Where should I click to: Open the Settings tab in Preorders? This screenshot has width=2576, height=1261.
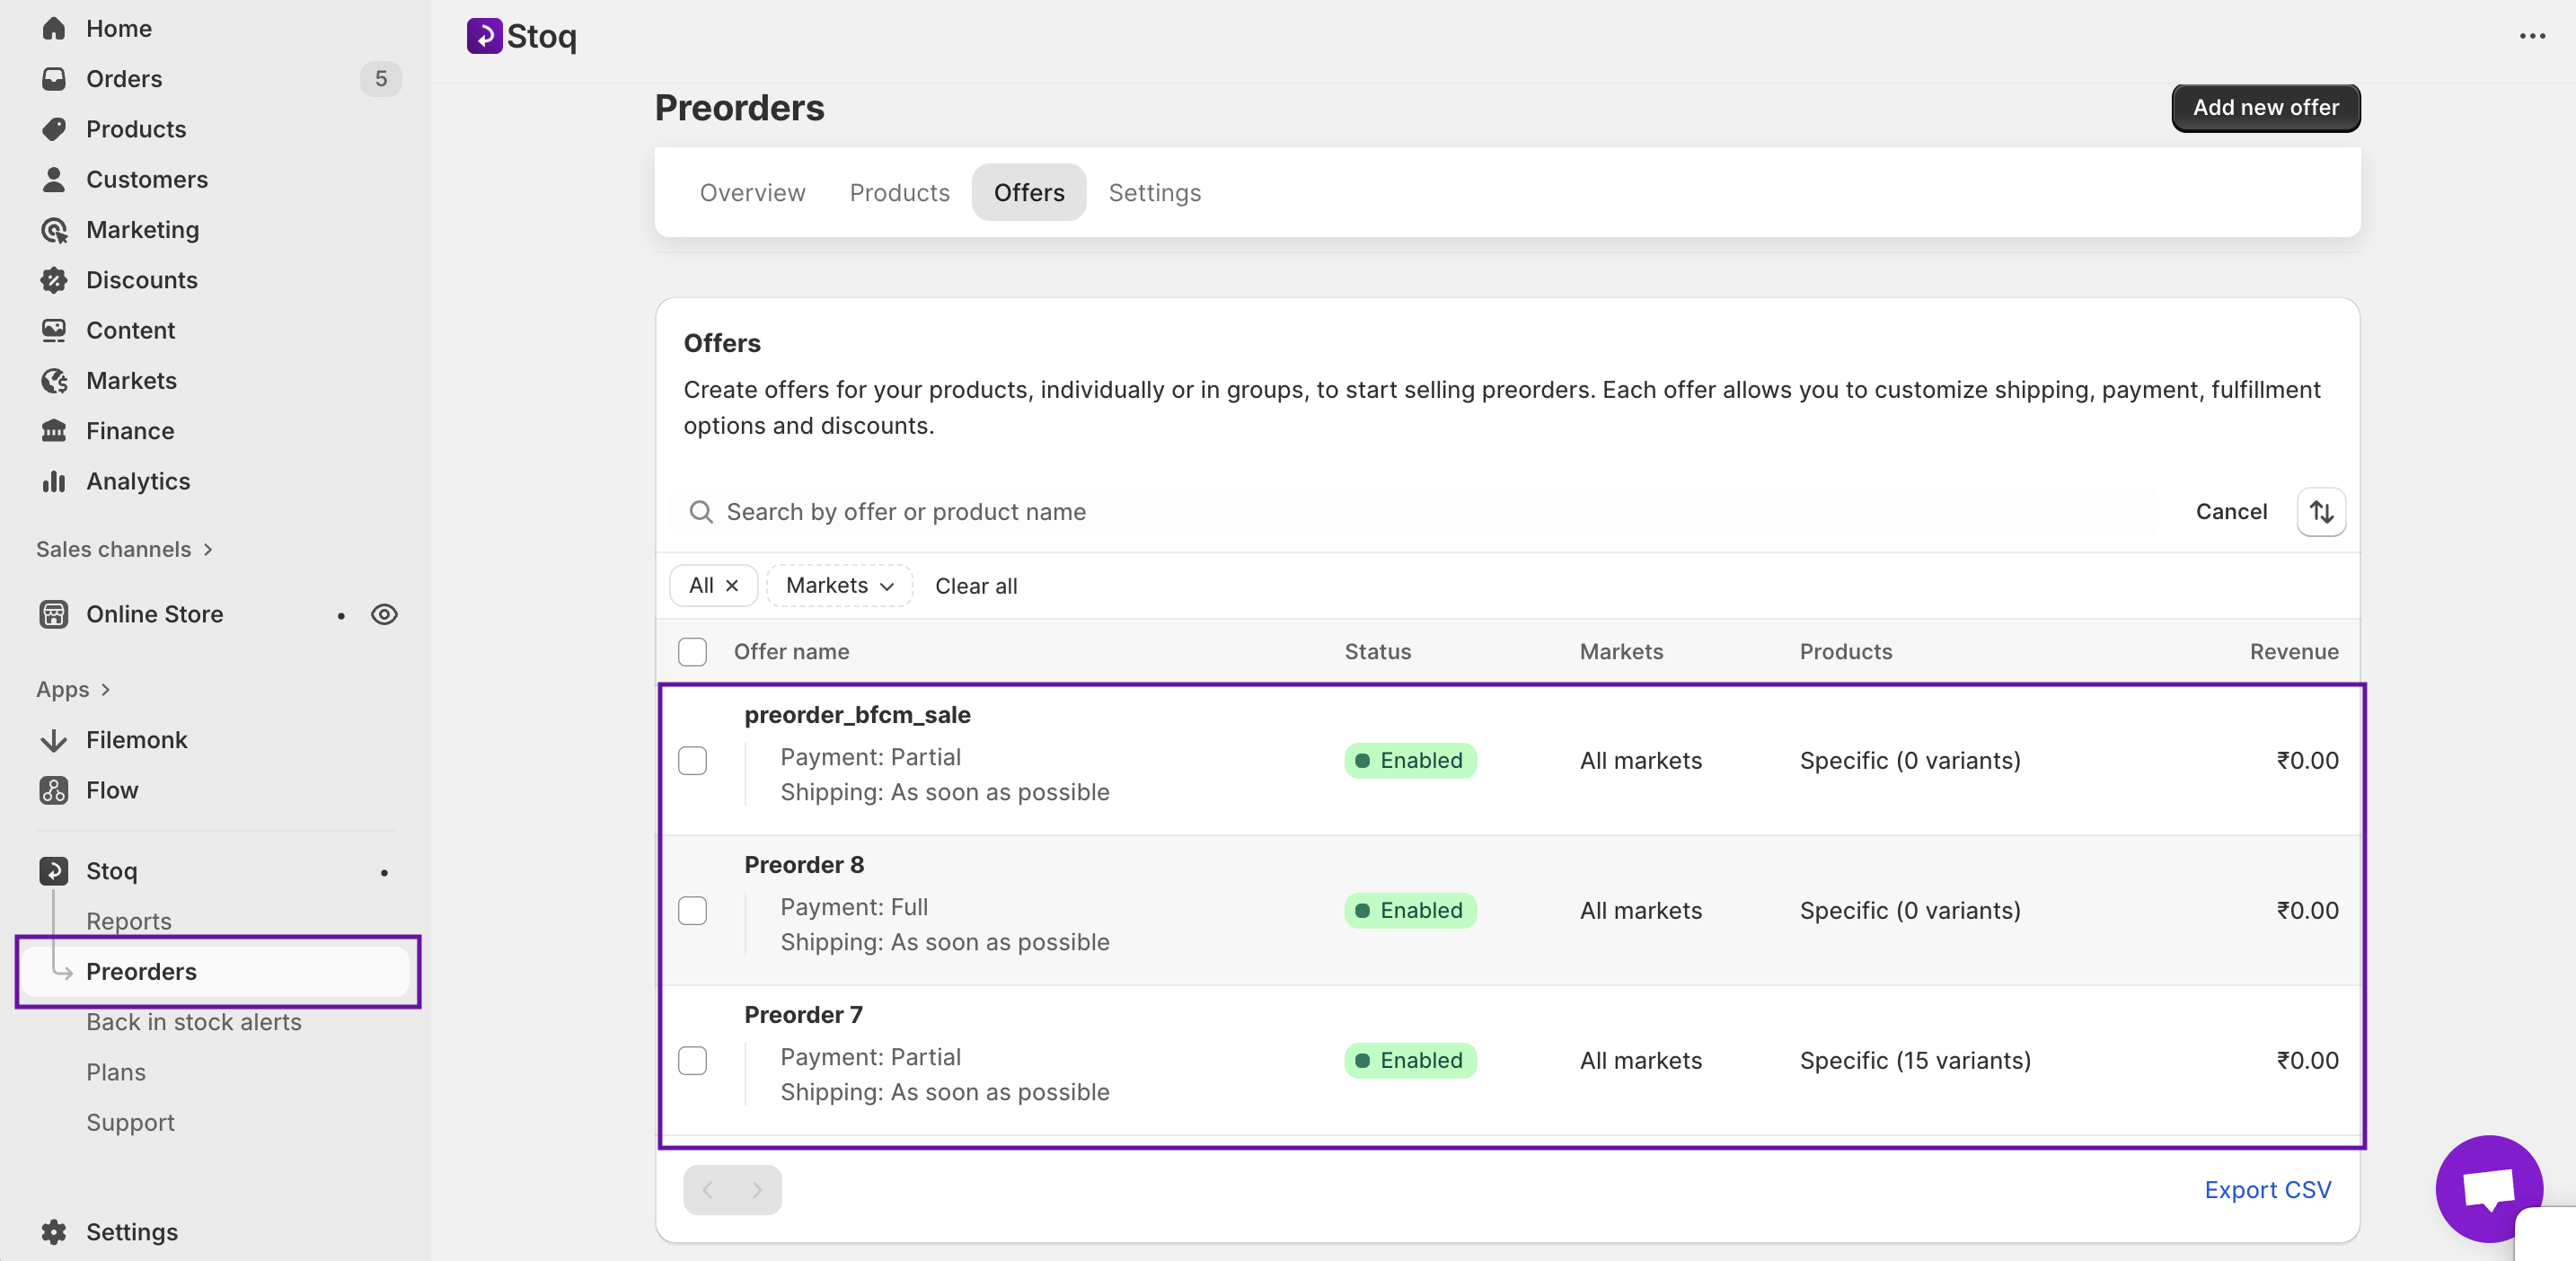(1154, 192)
